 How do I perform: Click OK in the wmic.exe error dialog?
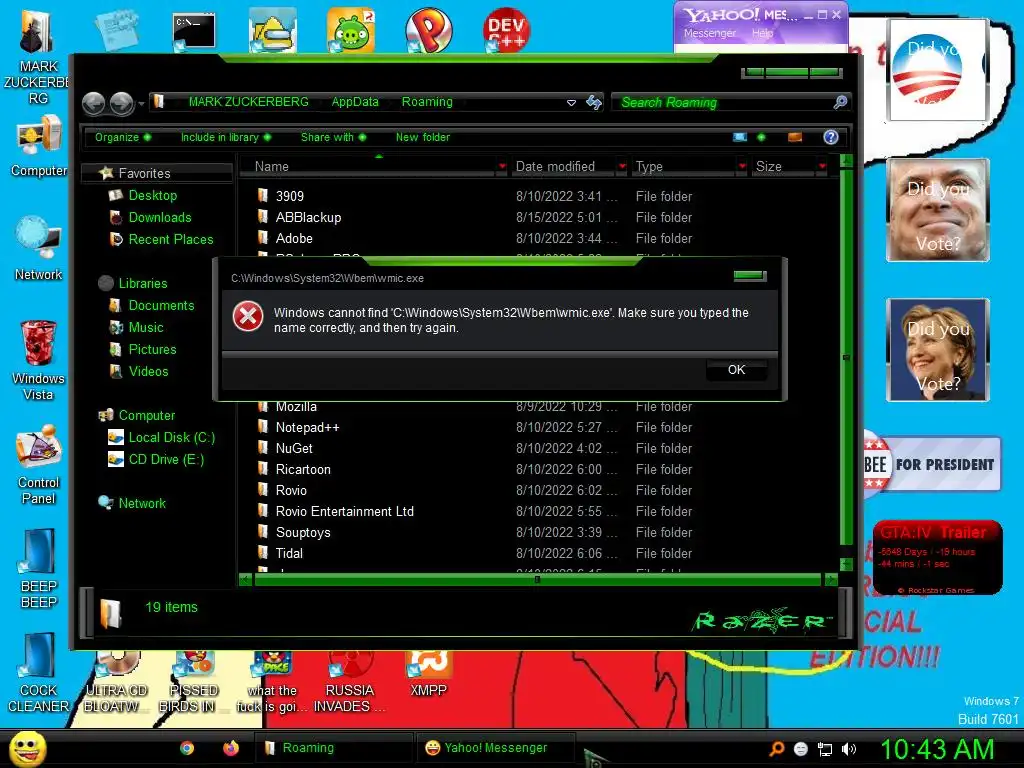pyautogui.click(x=736, y=370)
